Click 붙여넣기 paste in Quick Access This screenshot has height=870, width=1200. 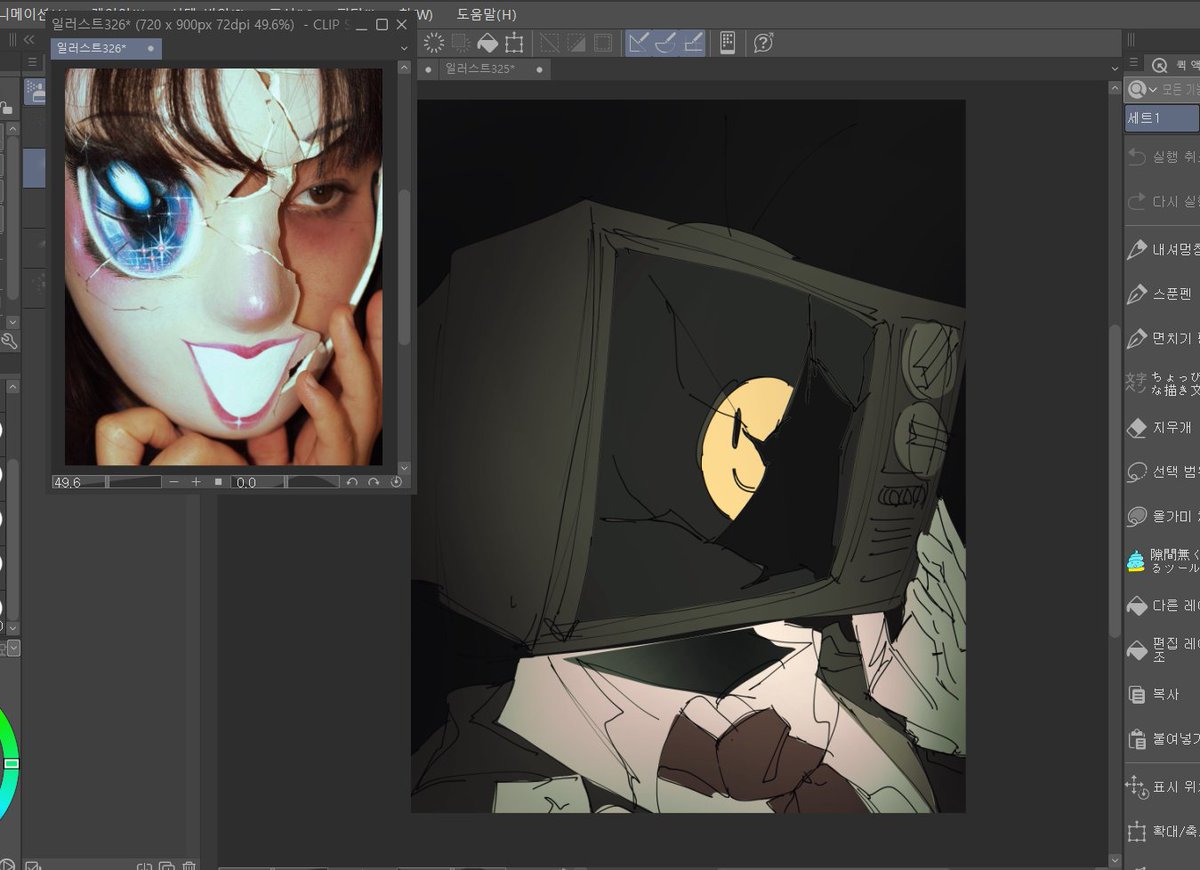click(x=1163, y=739)
